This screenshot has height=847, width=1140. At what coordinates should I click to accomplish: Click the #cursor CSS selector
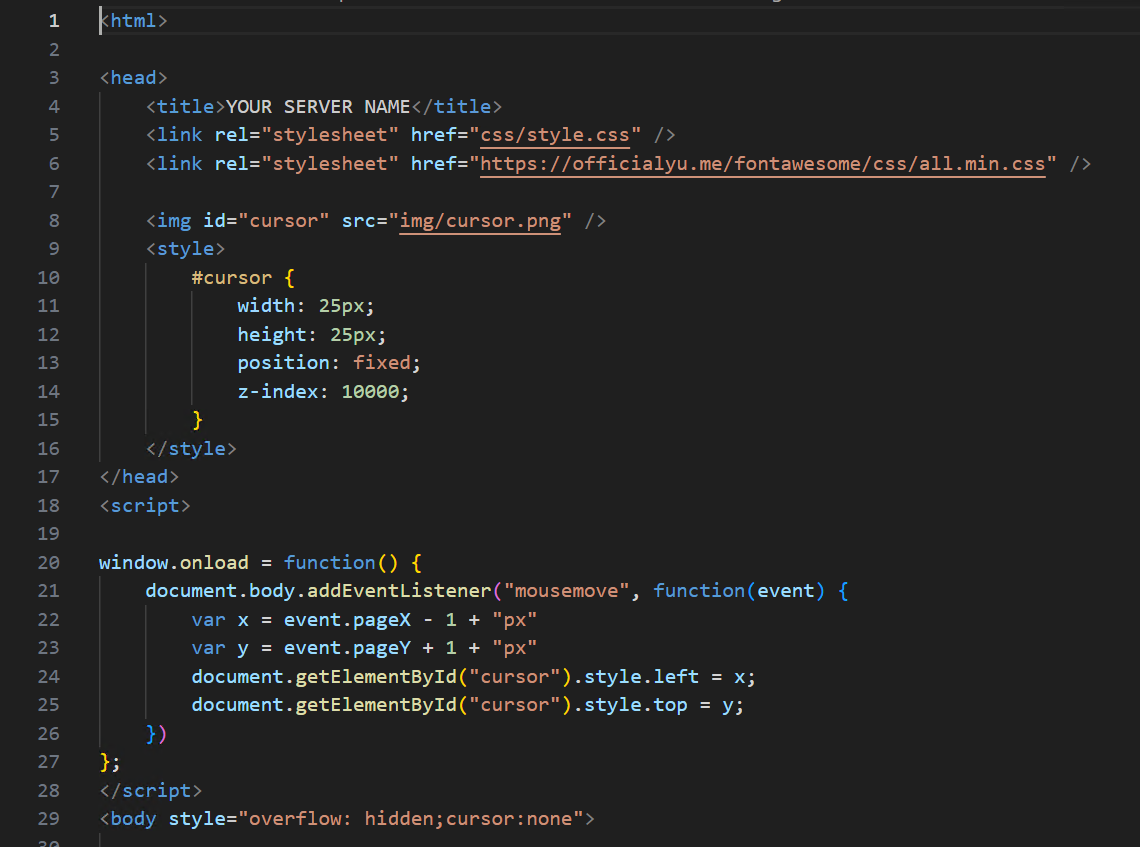pos(232,278)
